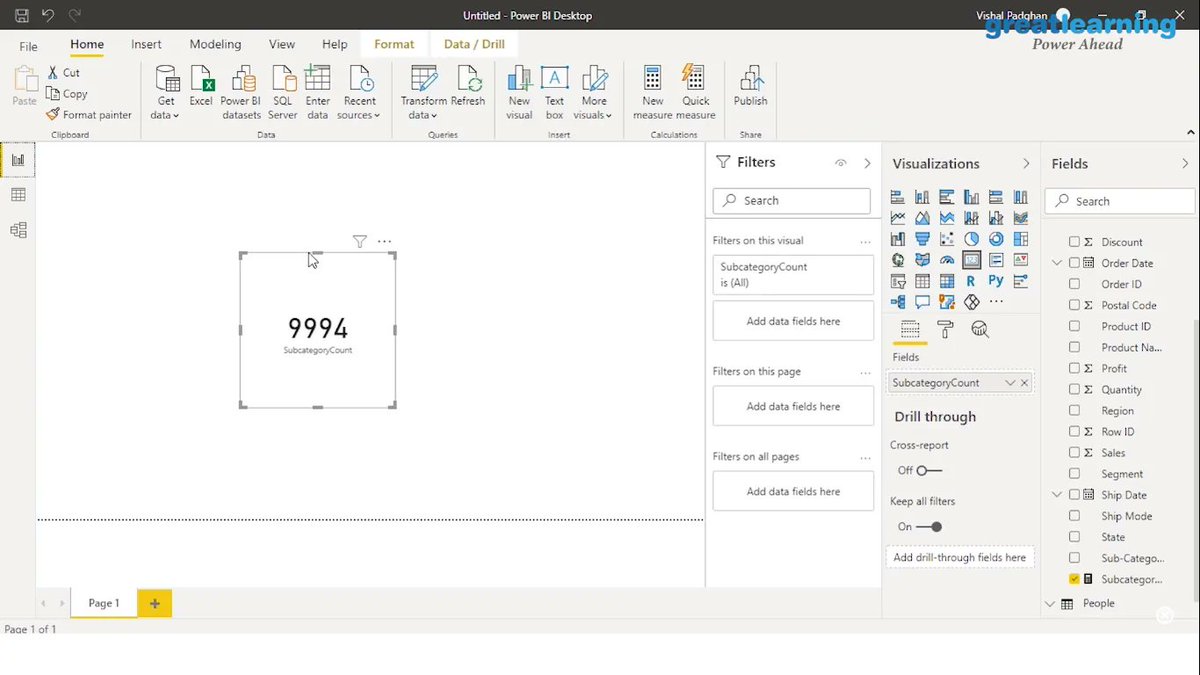Open the File menu
Screen dimensions: 1200x675
tap(29, 46)
